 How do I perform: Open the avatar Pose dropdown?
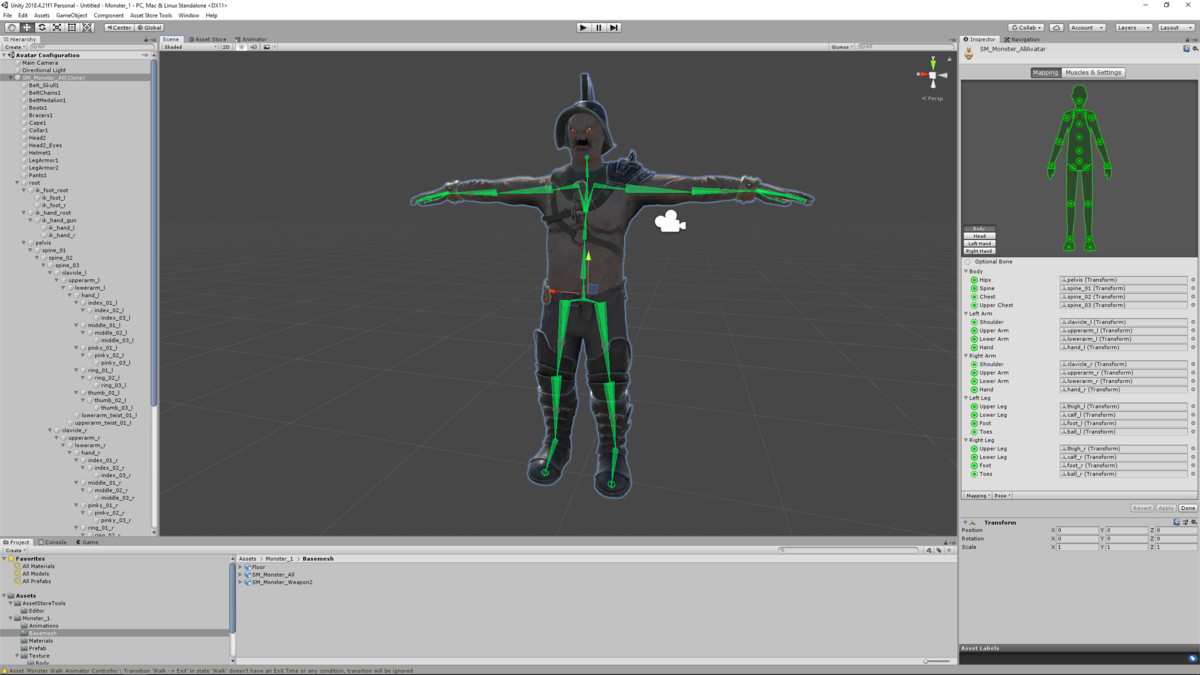[1001, 495]
